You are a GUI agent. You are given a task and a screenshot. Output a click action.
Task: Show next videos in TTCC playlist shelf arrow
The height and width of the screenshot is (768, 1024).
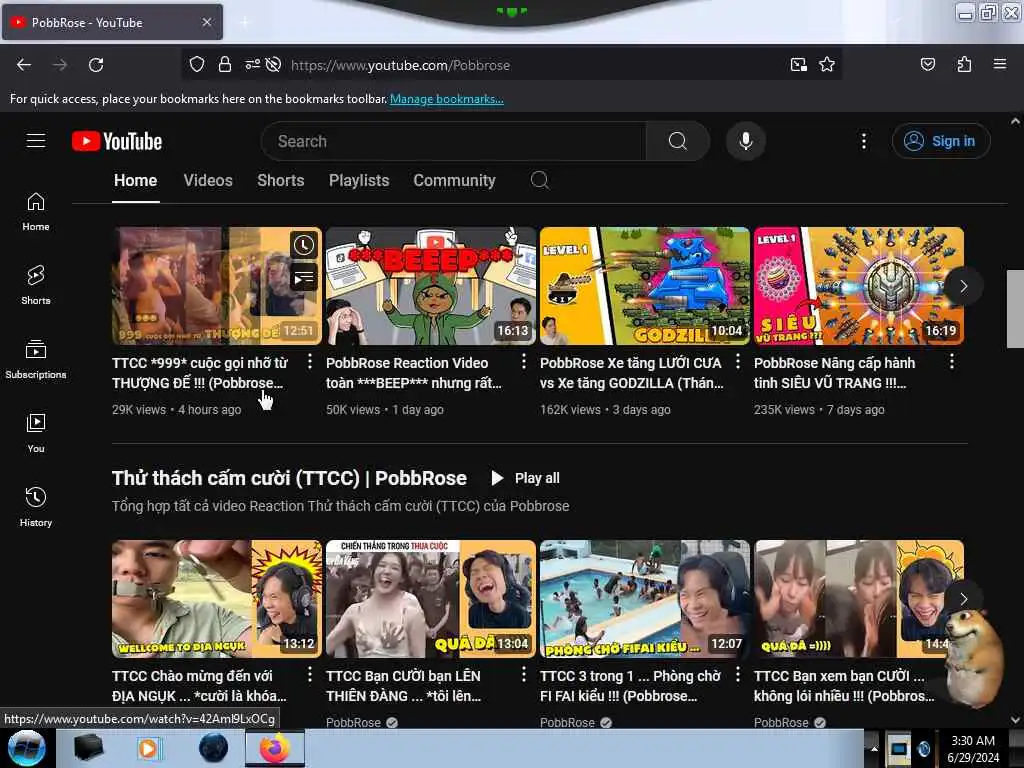[x=963, y=599]
